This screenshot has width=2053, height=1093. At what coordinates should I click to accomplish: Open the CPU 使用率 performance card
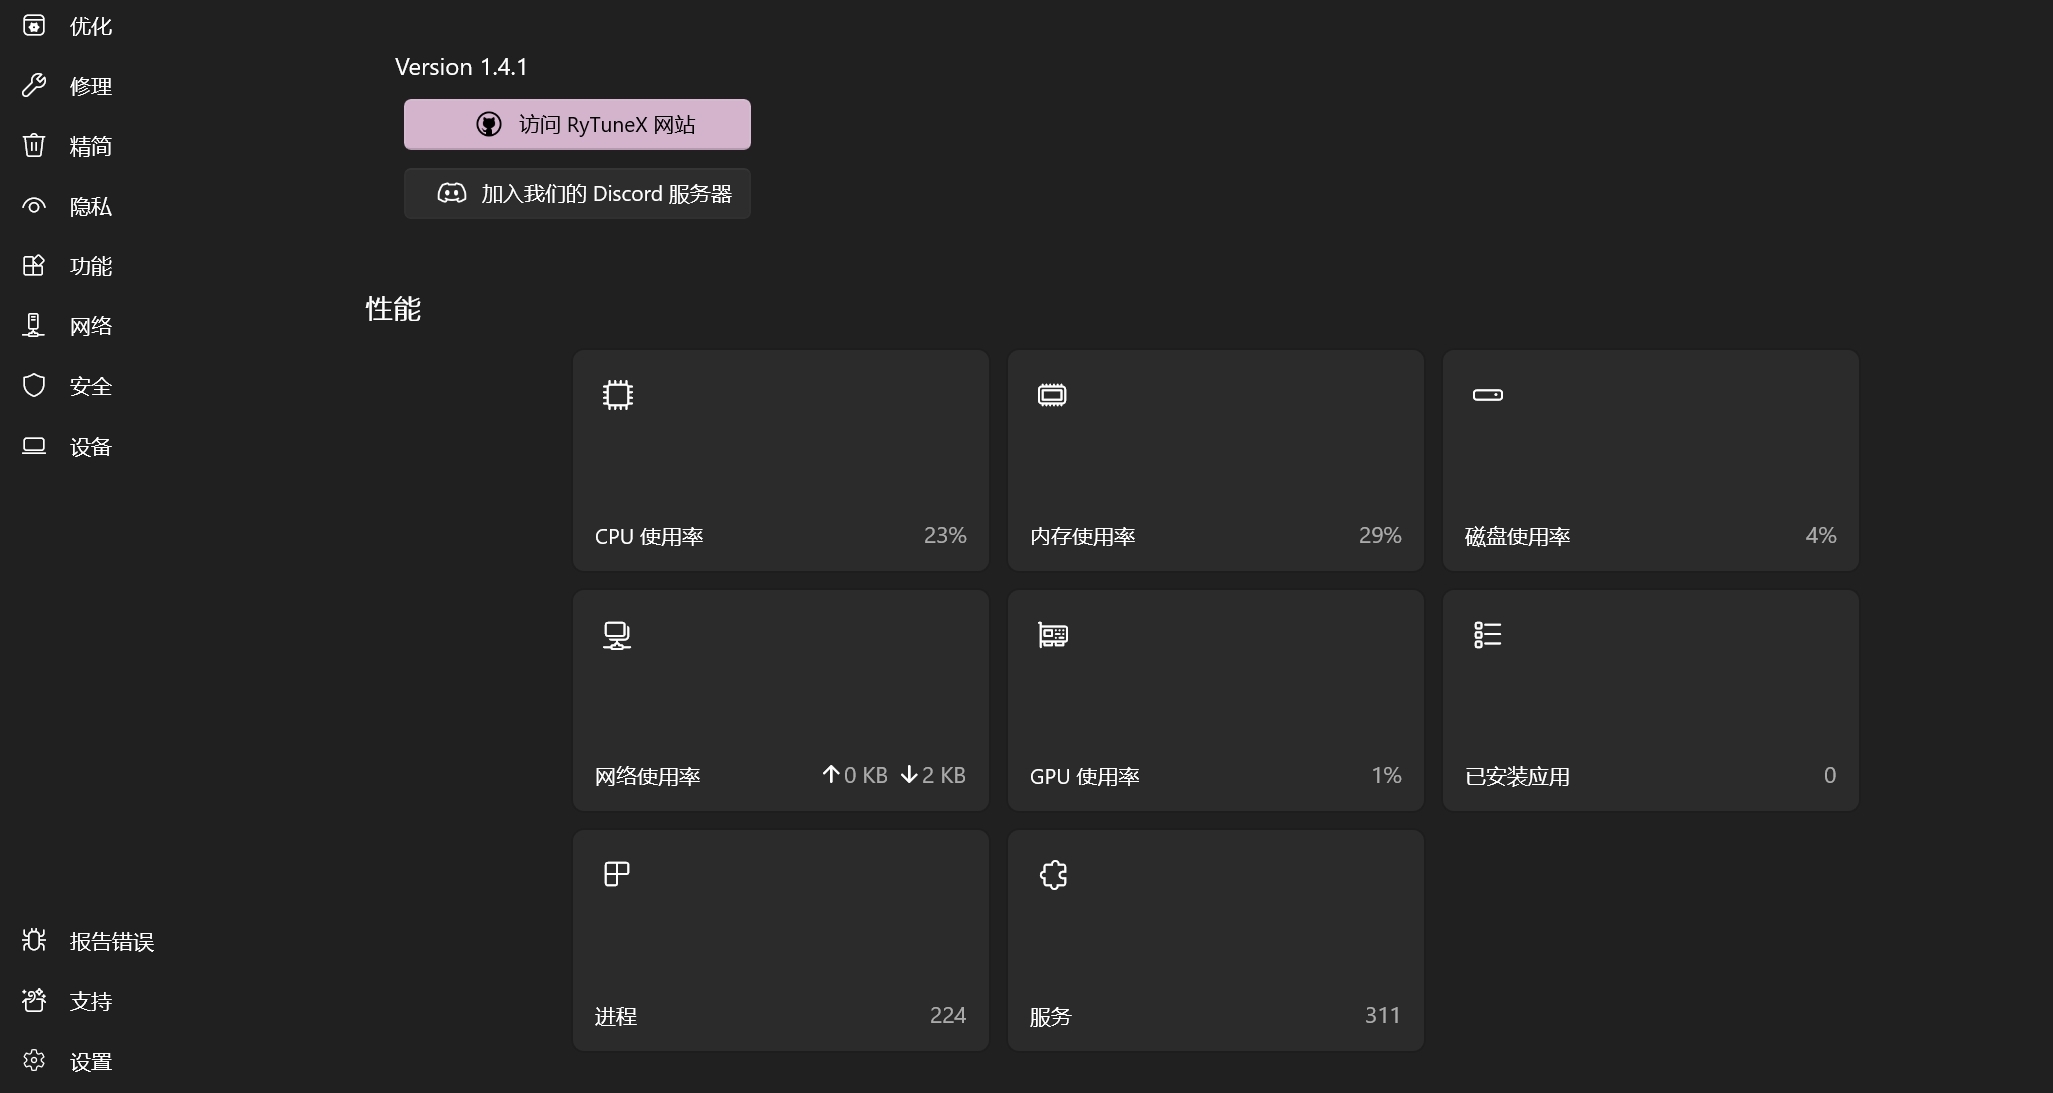pyautogui.click(x=779, y=460)
